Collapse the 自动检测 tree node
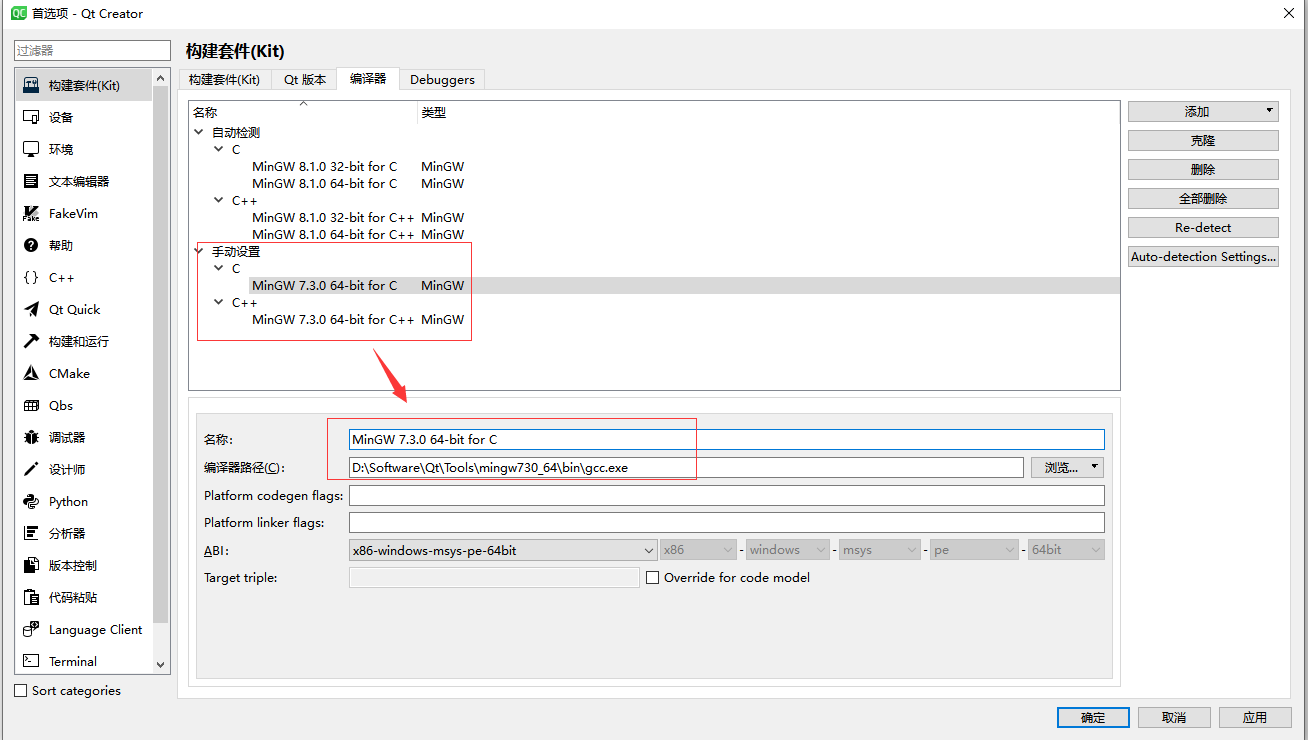The width and height of the screenshot is (1308, 740). tap(199, 132)
